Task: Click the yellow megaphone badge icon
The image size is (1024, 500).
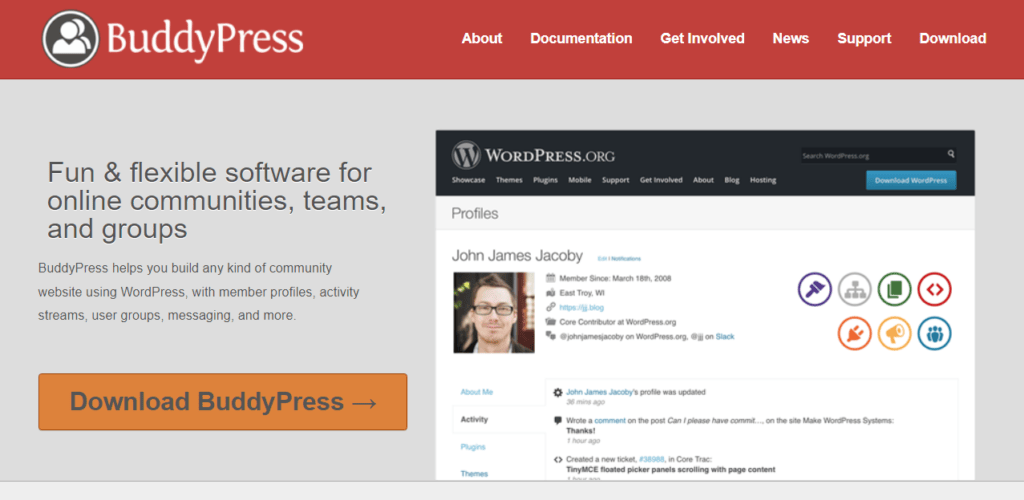Action: [895, 333]
